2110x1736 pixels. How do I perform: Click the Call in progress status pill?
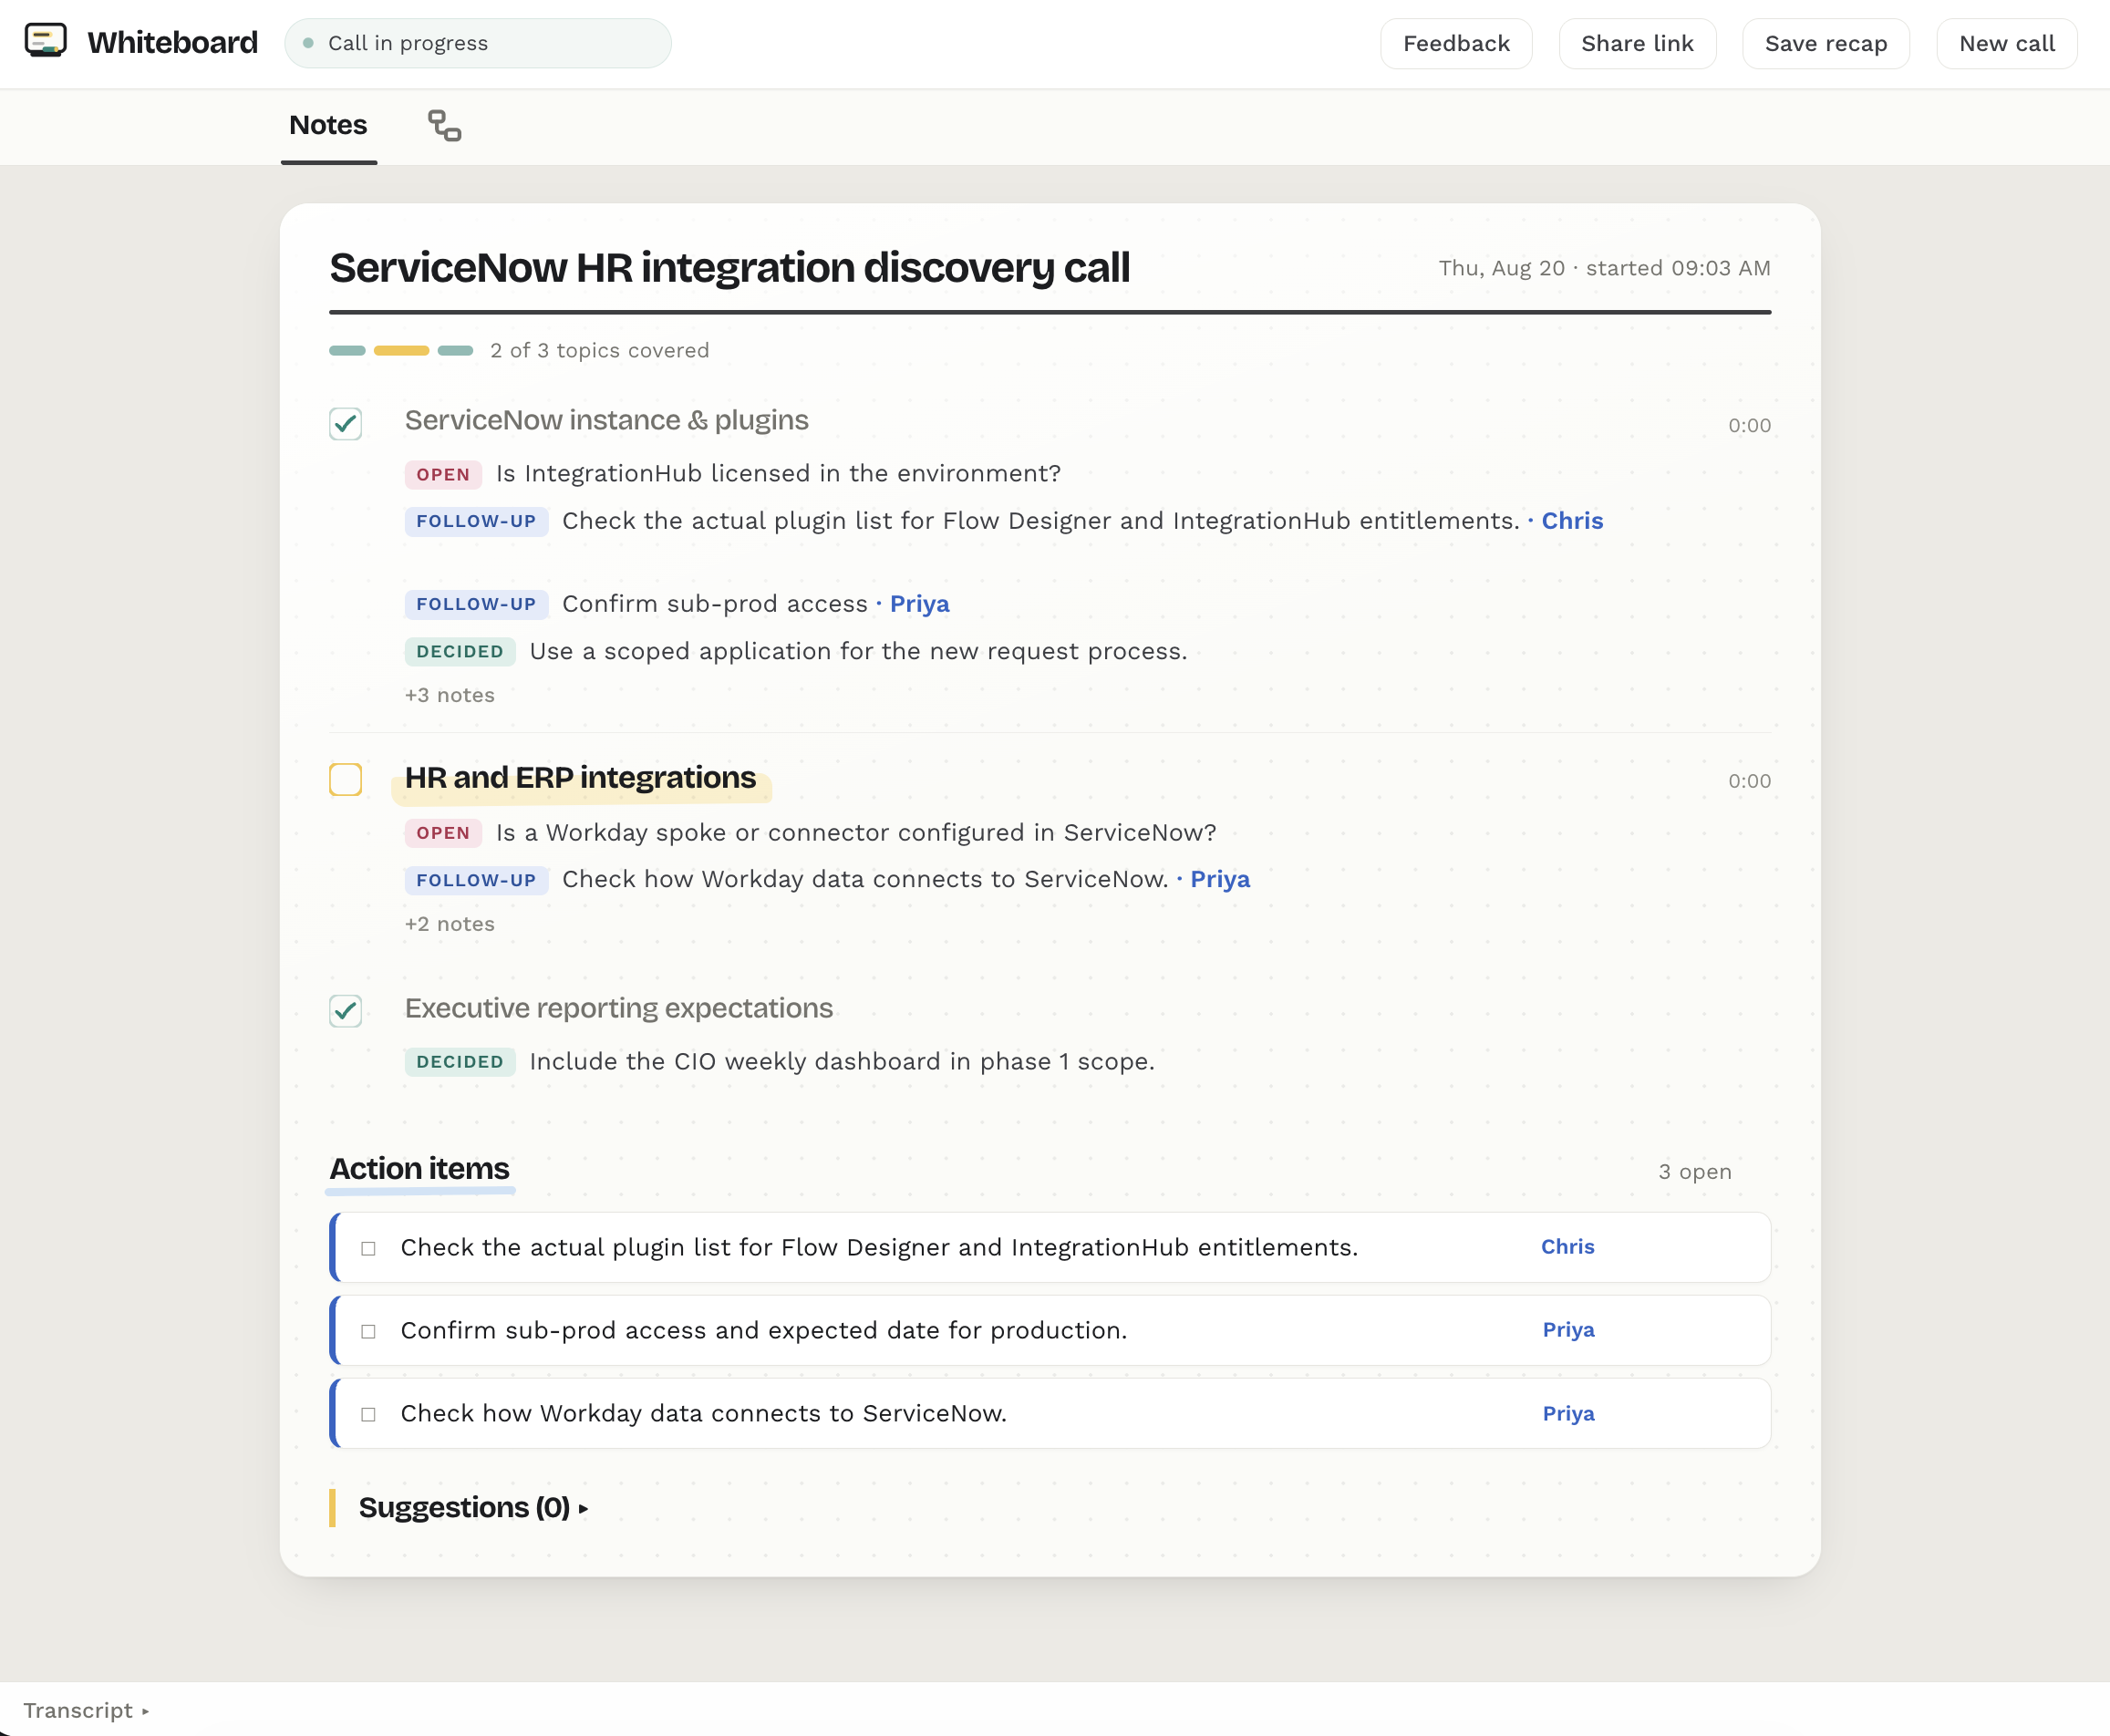478,43
